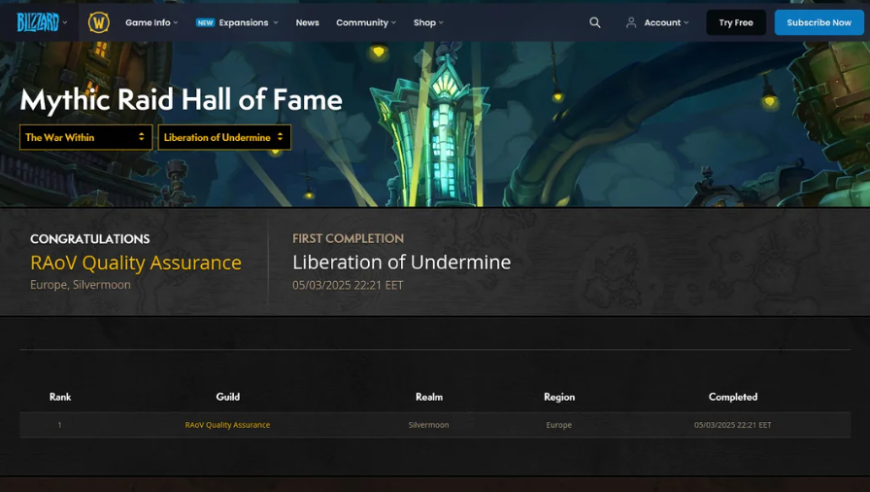Click the Mythic Raid Hall of Fame heading
This screenshot has width=870, height=492.
coord(181,100)
